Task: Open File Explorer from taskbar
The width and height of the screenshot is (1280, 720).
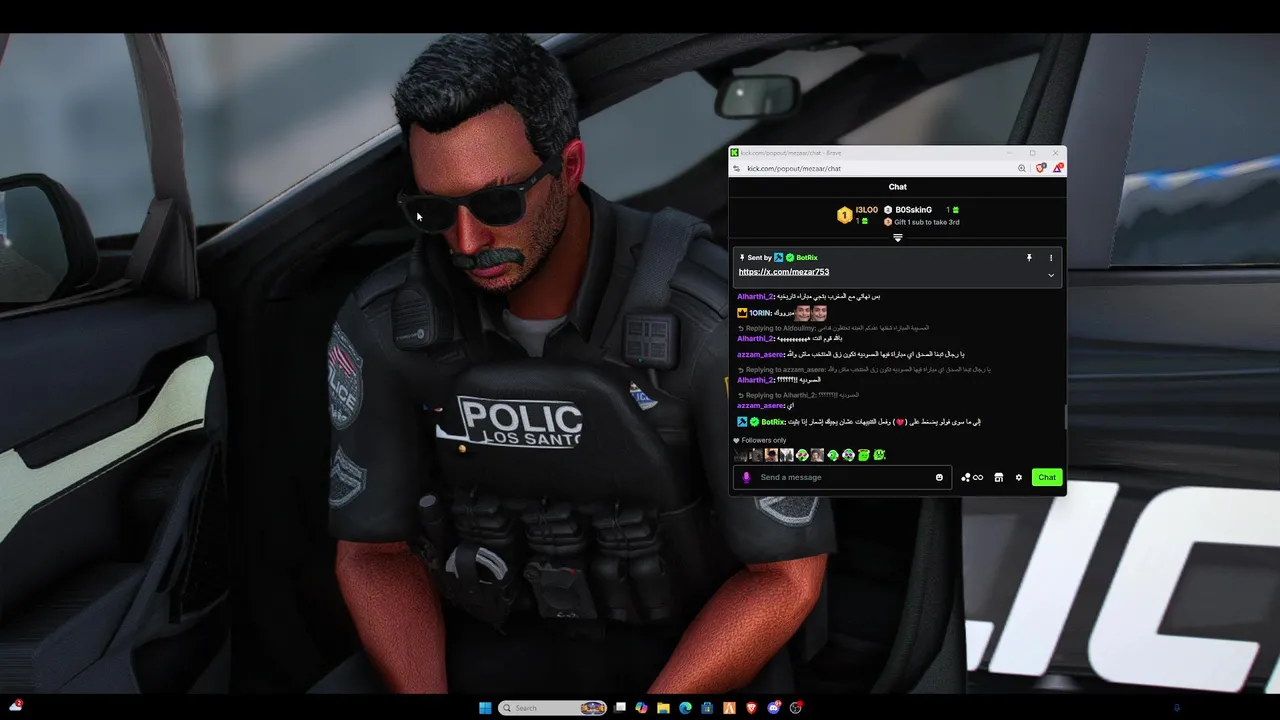Action: click(663, 708)
